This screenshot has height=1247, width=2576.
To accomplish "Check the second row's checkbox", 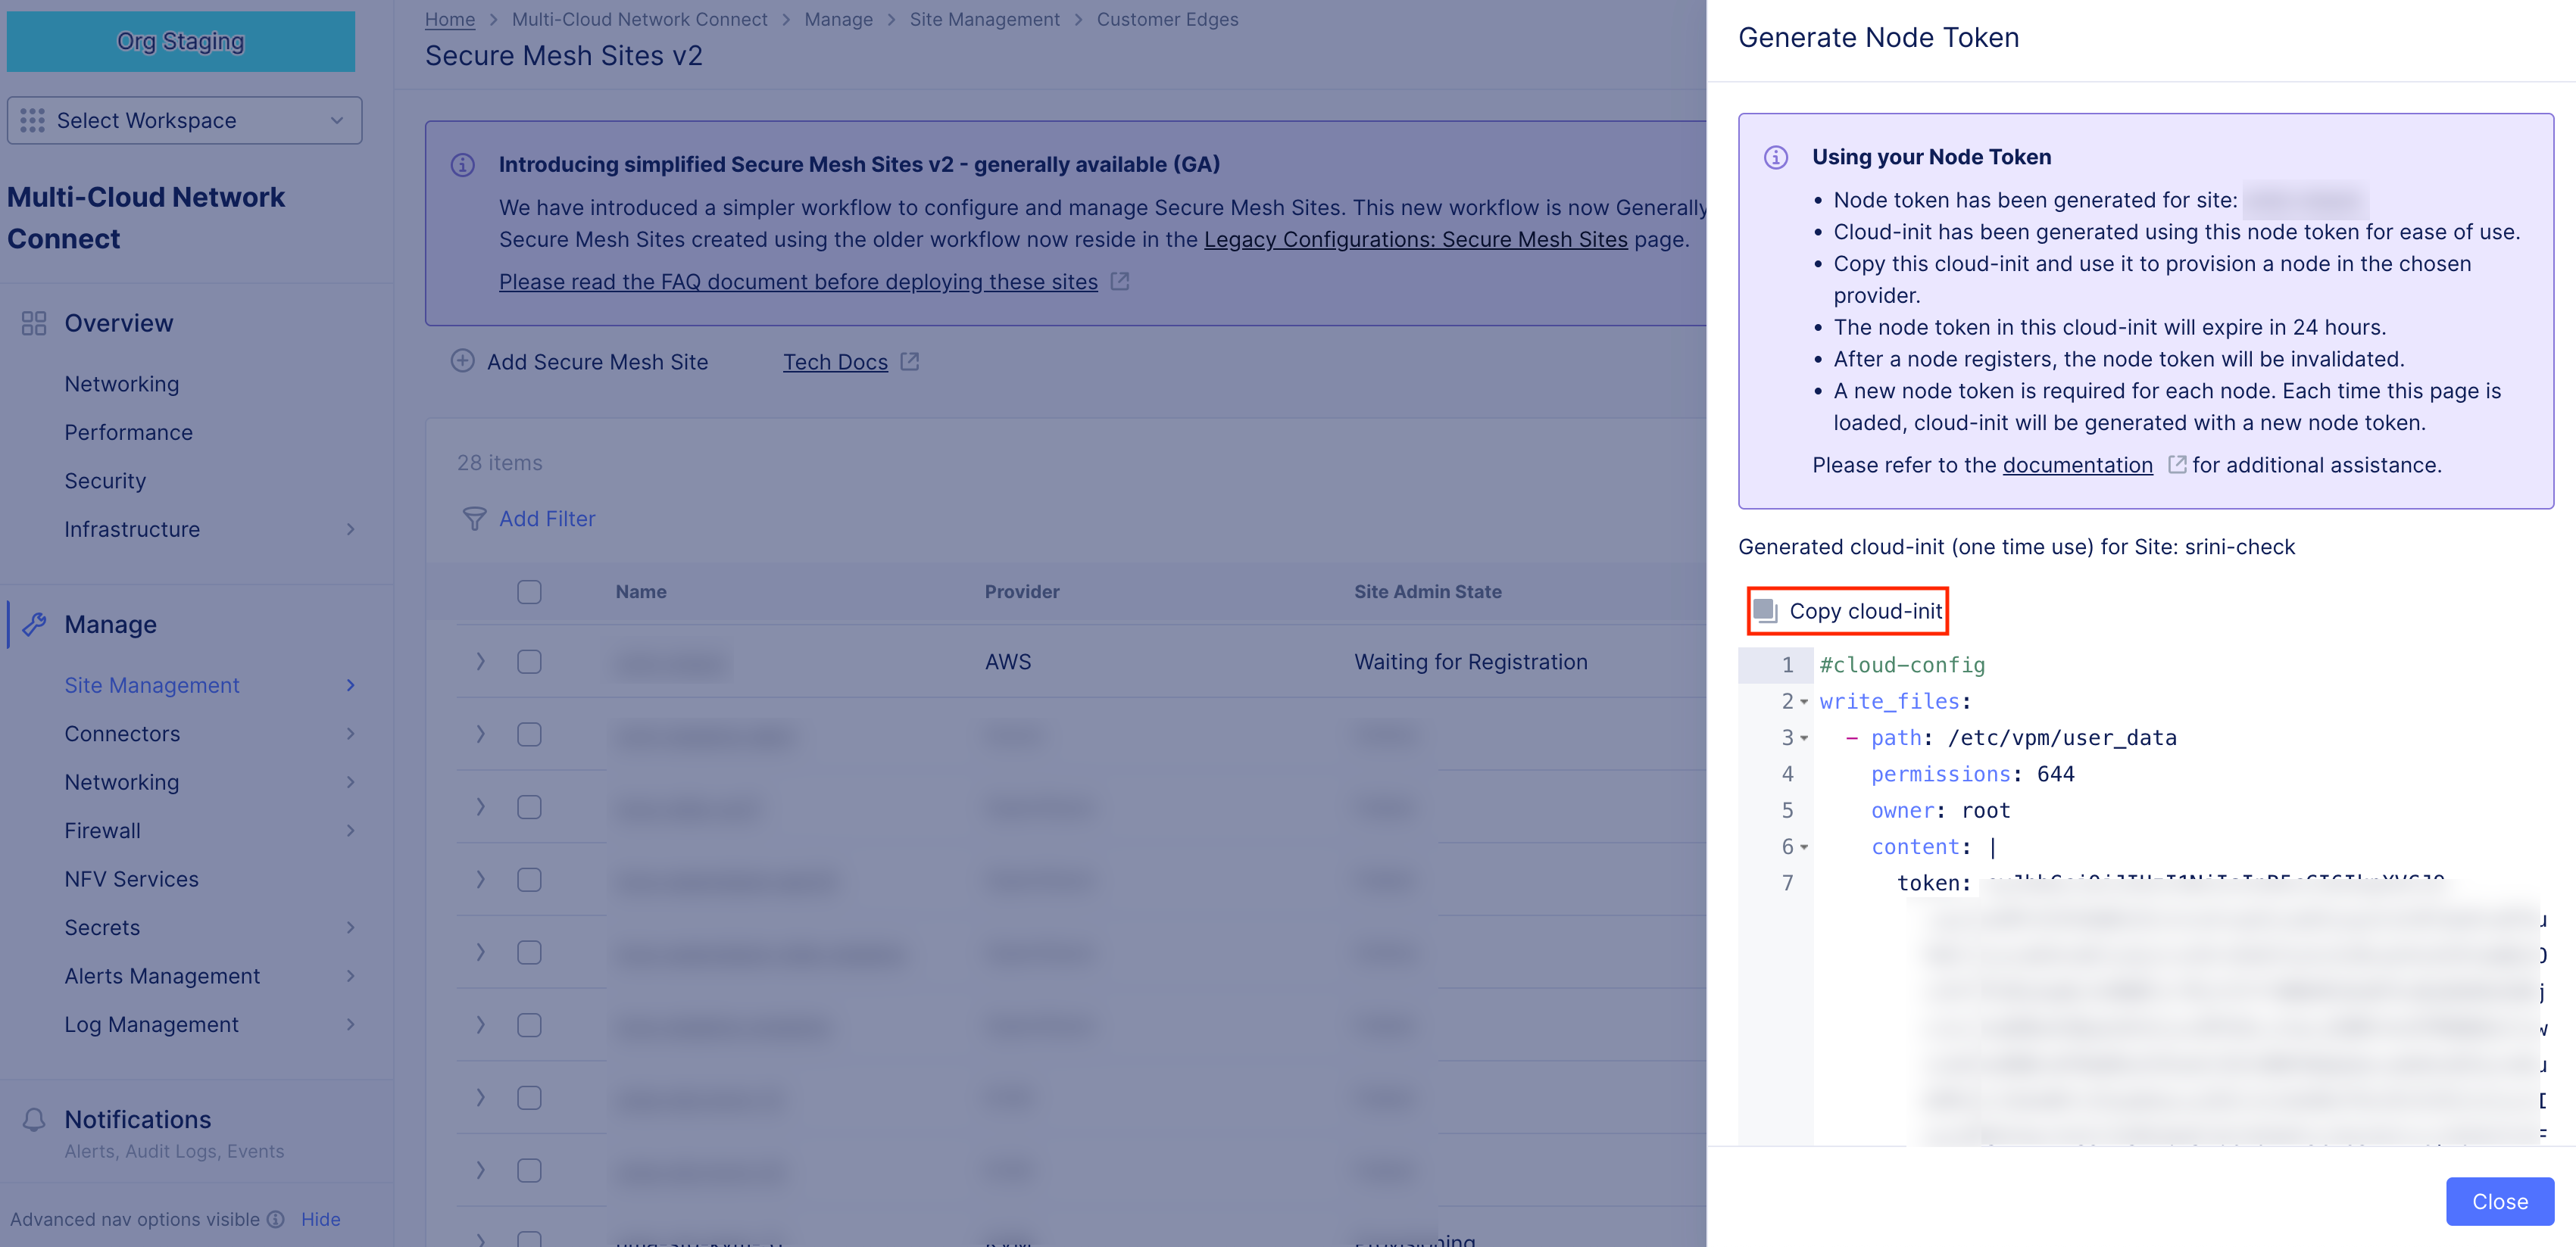I will [529, 735].
